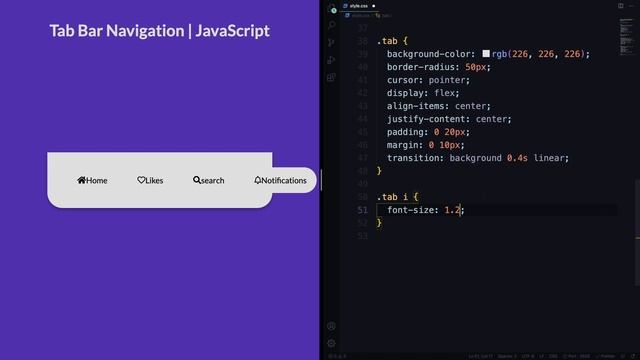Open Explorer view with notification badge
The image size is (640, 360).
tap(331, 8)
